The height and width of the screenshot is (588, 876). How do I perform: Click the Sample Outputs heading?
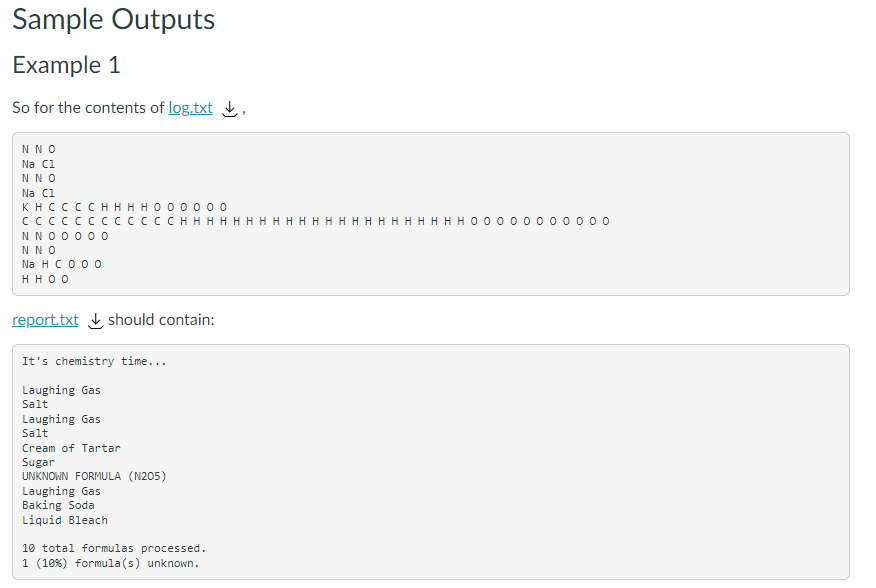point(113,20)
